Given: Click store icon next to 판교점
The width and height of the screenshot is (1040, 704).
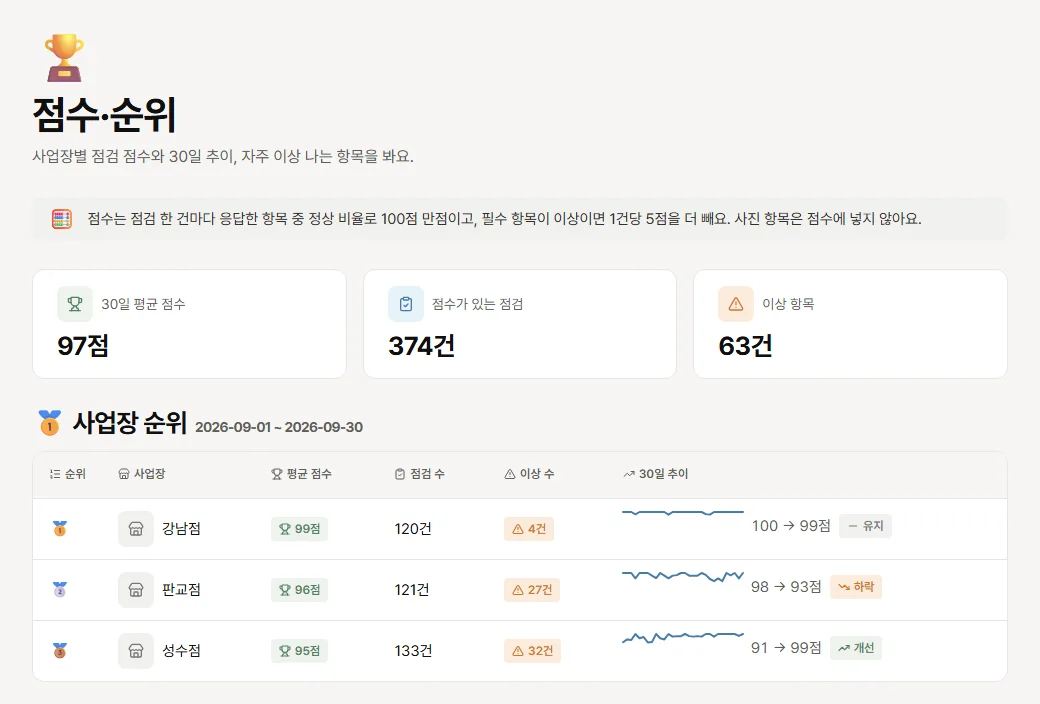Looking at the screenshot, I should coord(136,590).
